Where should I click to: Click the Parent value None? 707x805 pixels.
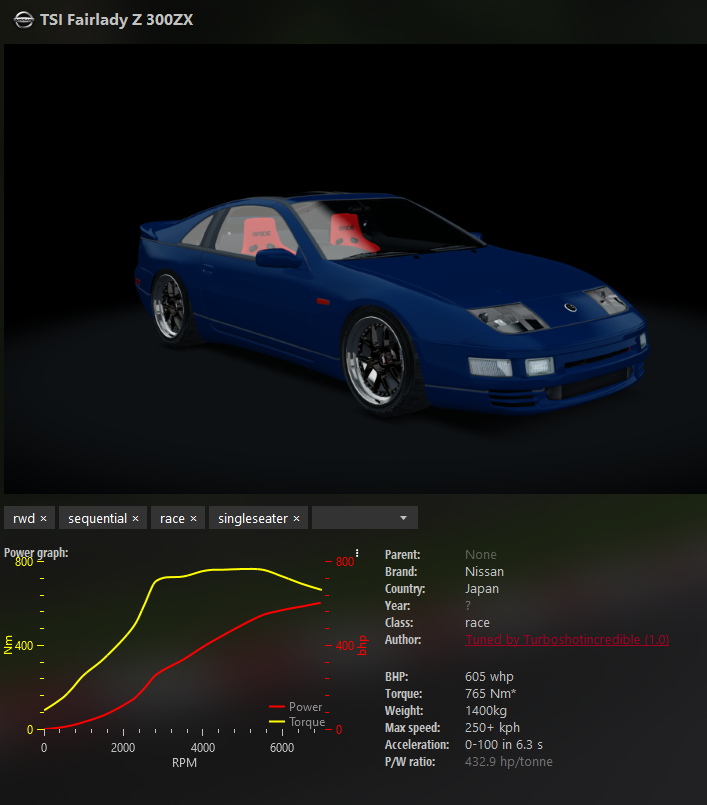pyautogui.click(x=481, y=554)
